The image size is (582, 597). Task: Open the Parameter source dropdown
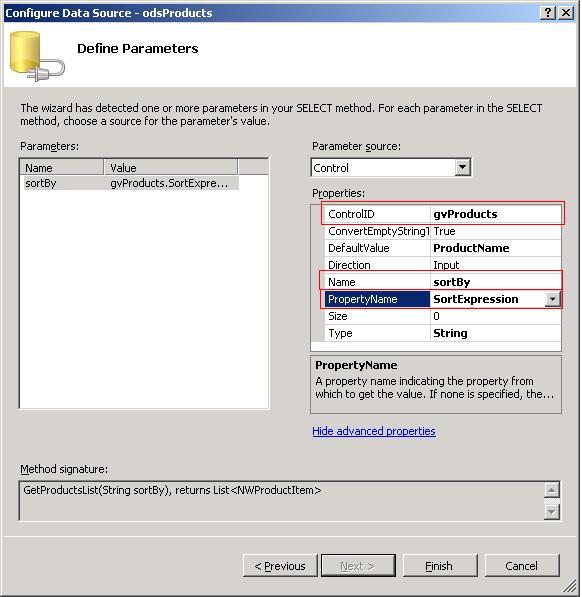462,168
